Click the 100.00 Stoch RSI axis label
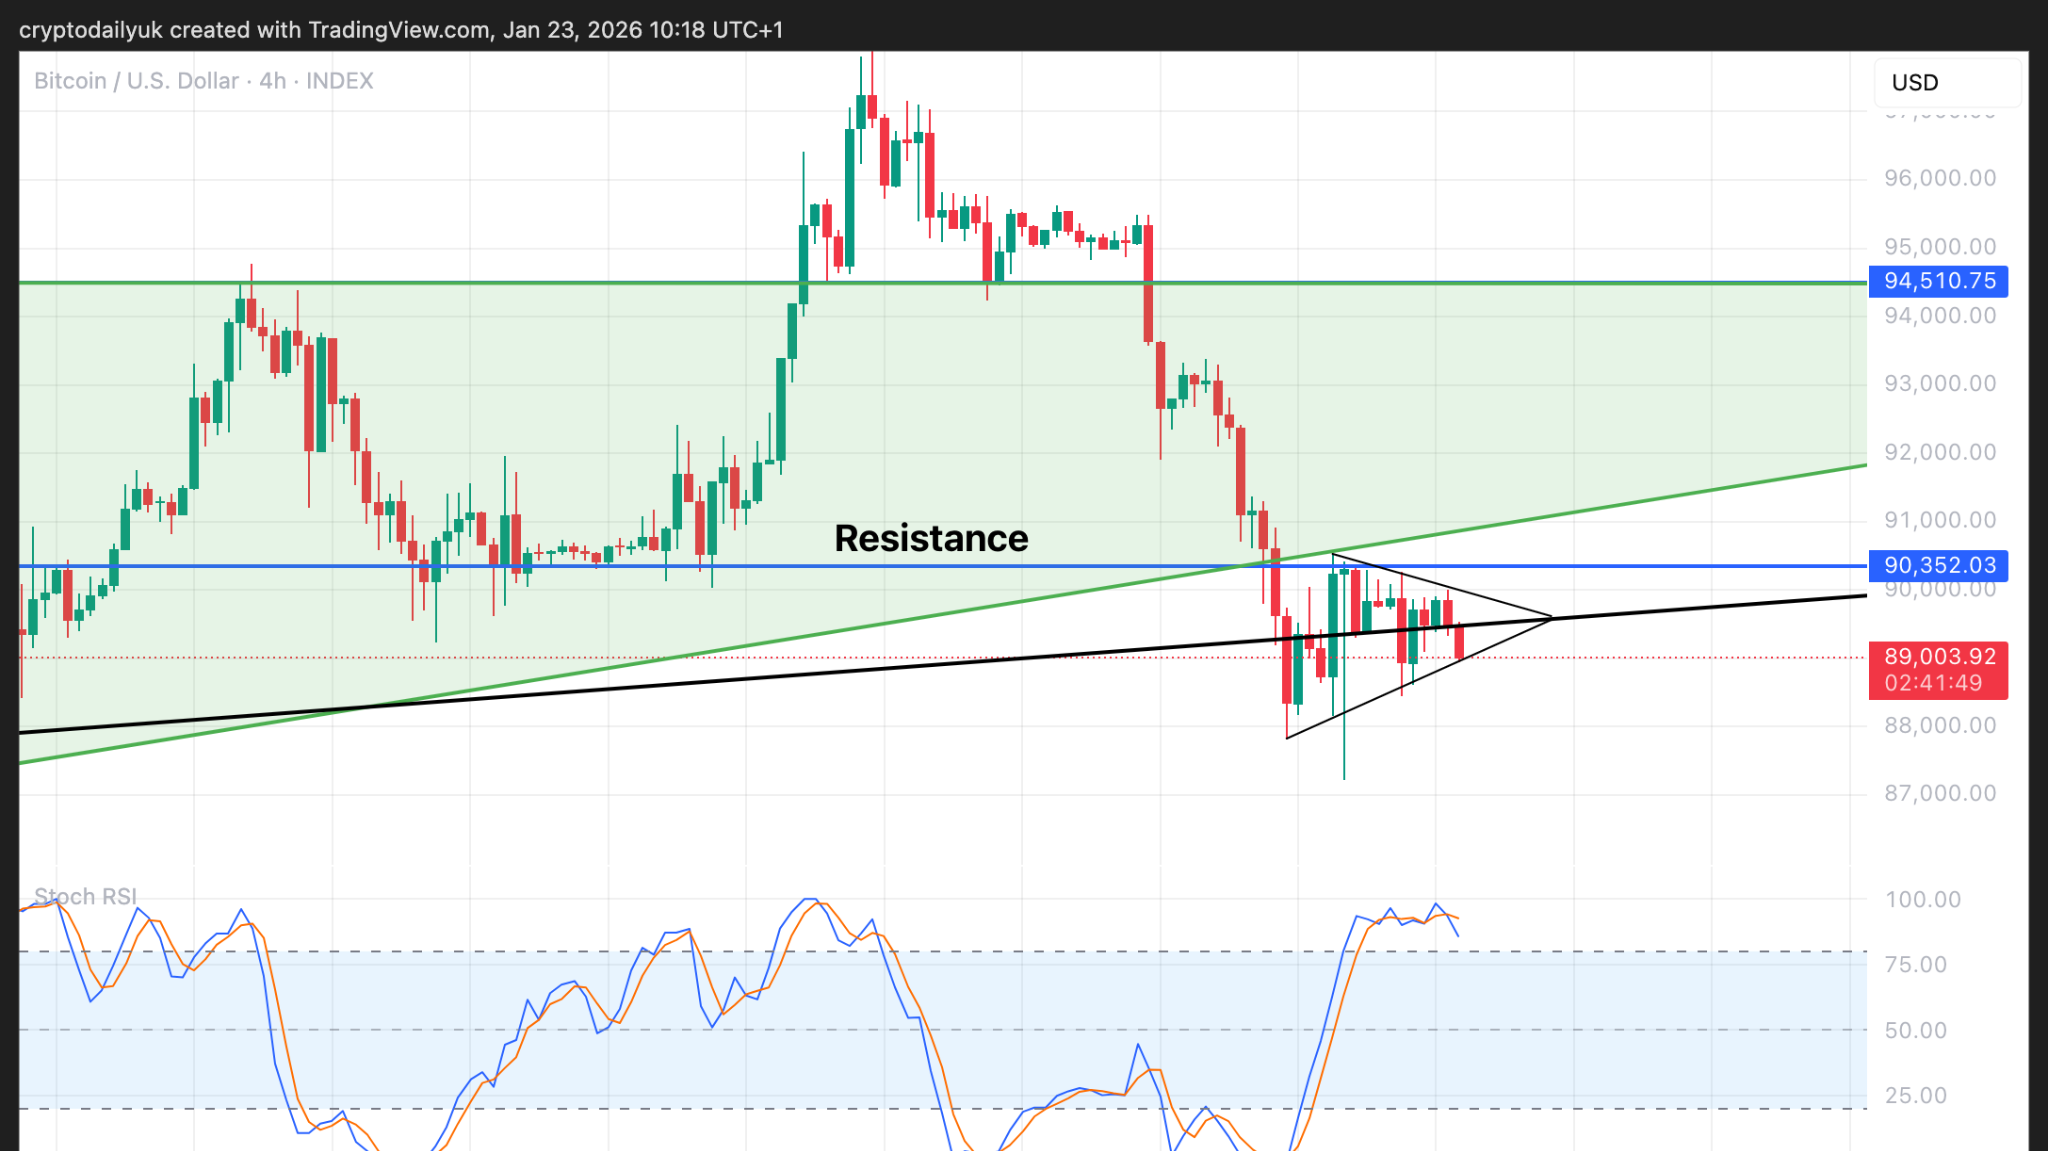 (1922, 899)
